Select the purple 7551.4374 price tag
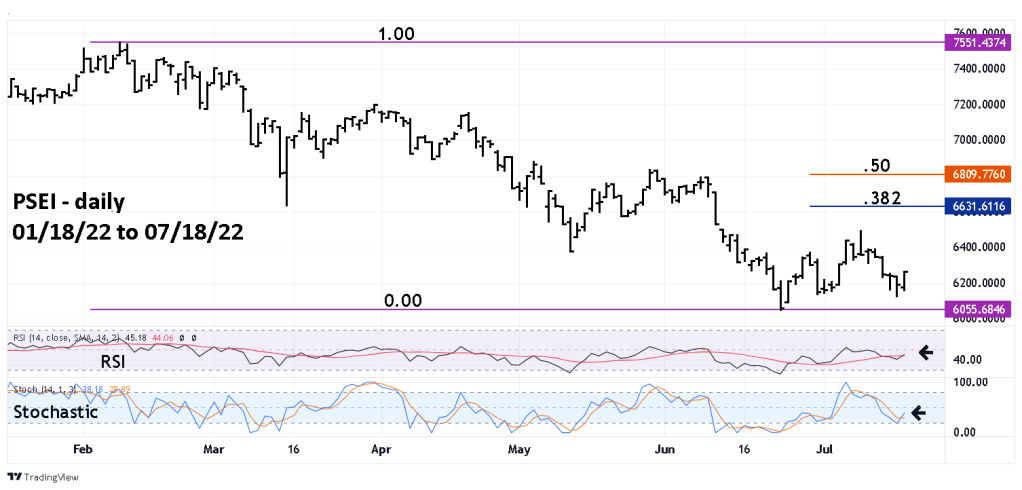This screenshot has height=490, width=1022. (978, 43)
